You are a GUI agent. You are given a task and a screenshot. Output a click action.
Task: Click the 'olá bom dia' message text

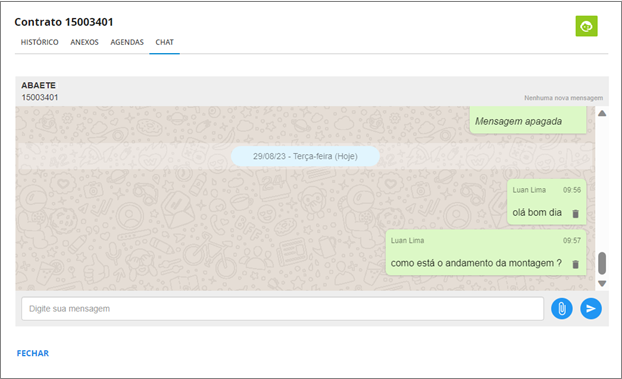coord(537,212)
